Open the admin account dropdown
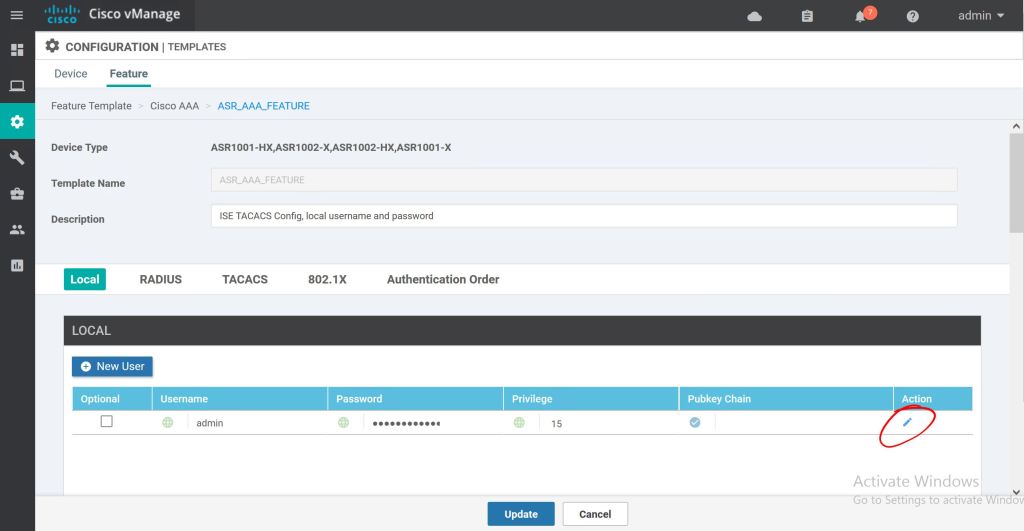 click(980, 16)
